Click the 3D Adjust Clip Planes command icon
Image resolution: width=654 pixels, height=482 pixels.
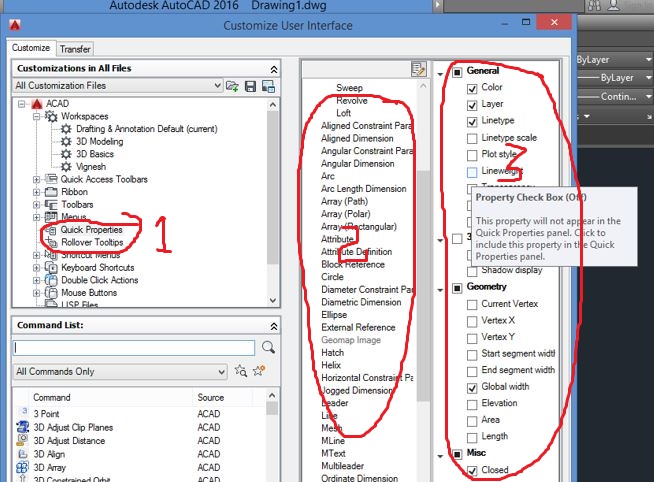pyautogui.click(x=23, y=427)
